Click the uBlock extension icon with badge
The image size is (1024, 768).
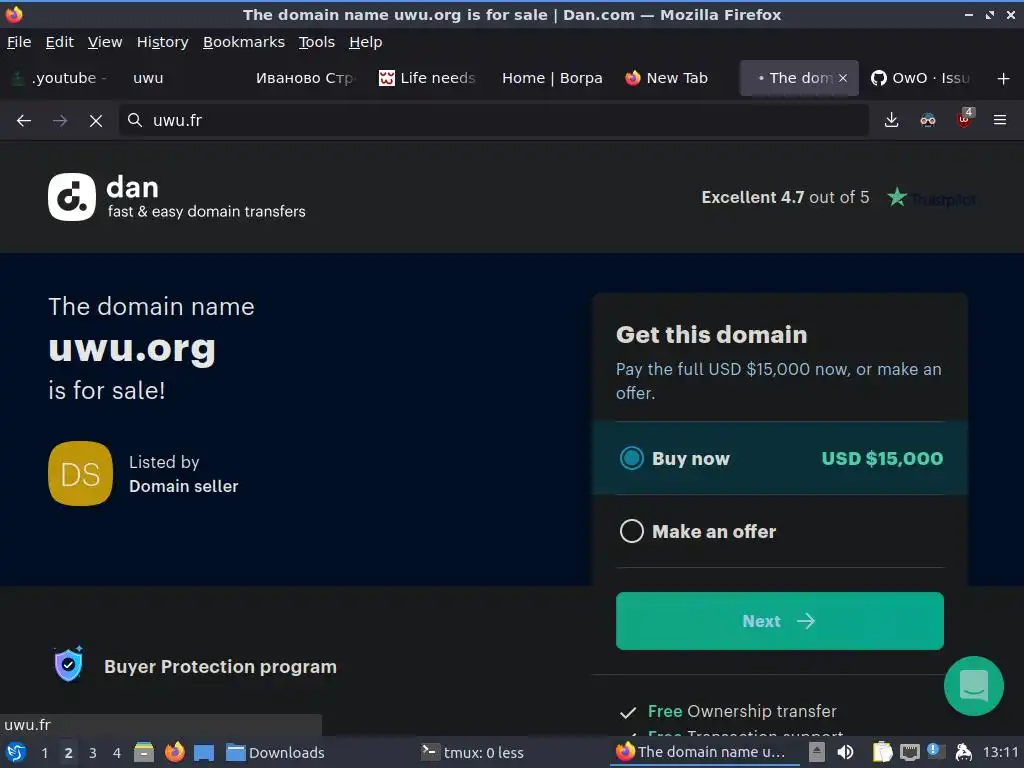(x=965, y=119)
